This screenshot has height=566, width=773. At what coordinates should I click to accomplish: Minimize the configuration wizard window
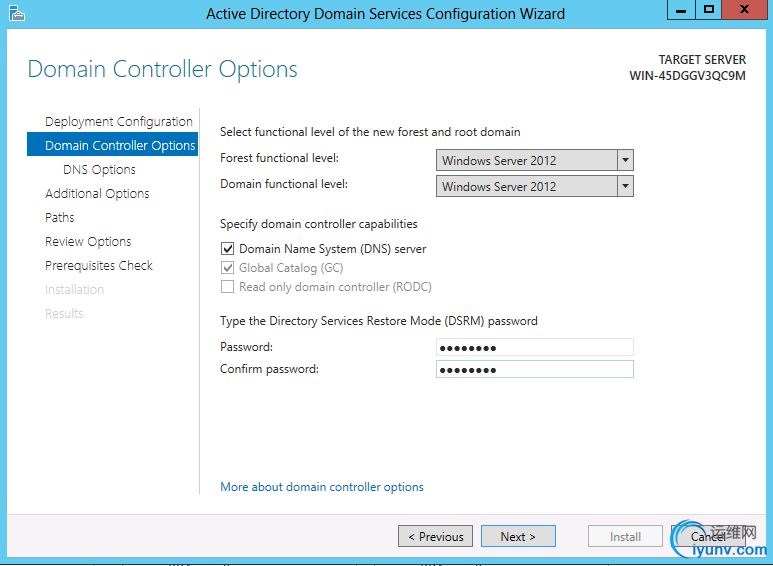680,10
